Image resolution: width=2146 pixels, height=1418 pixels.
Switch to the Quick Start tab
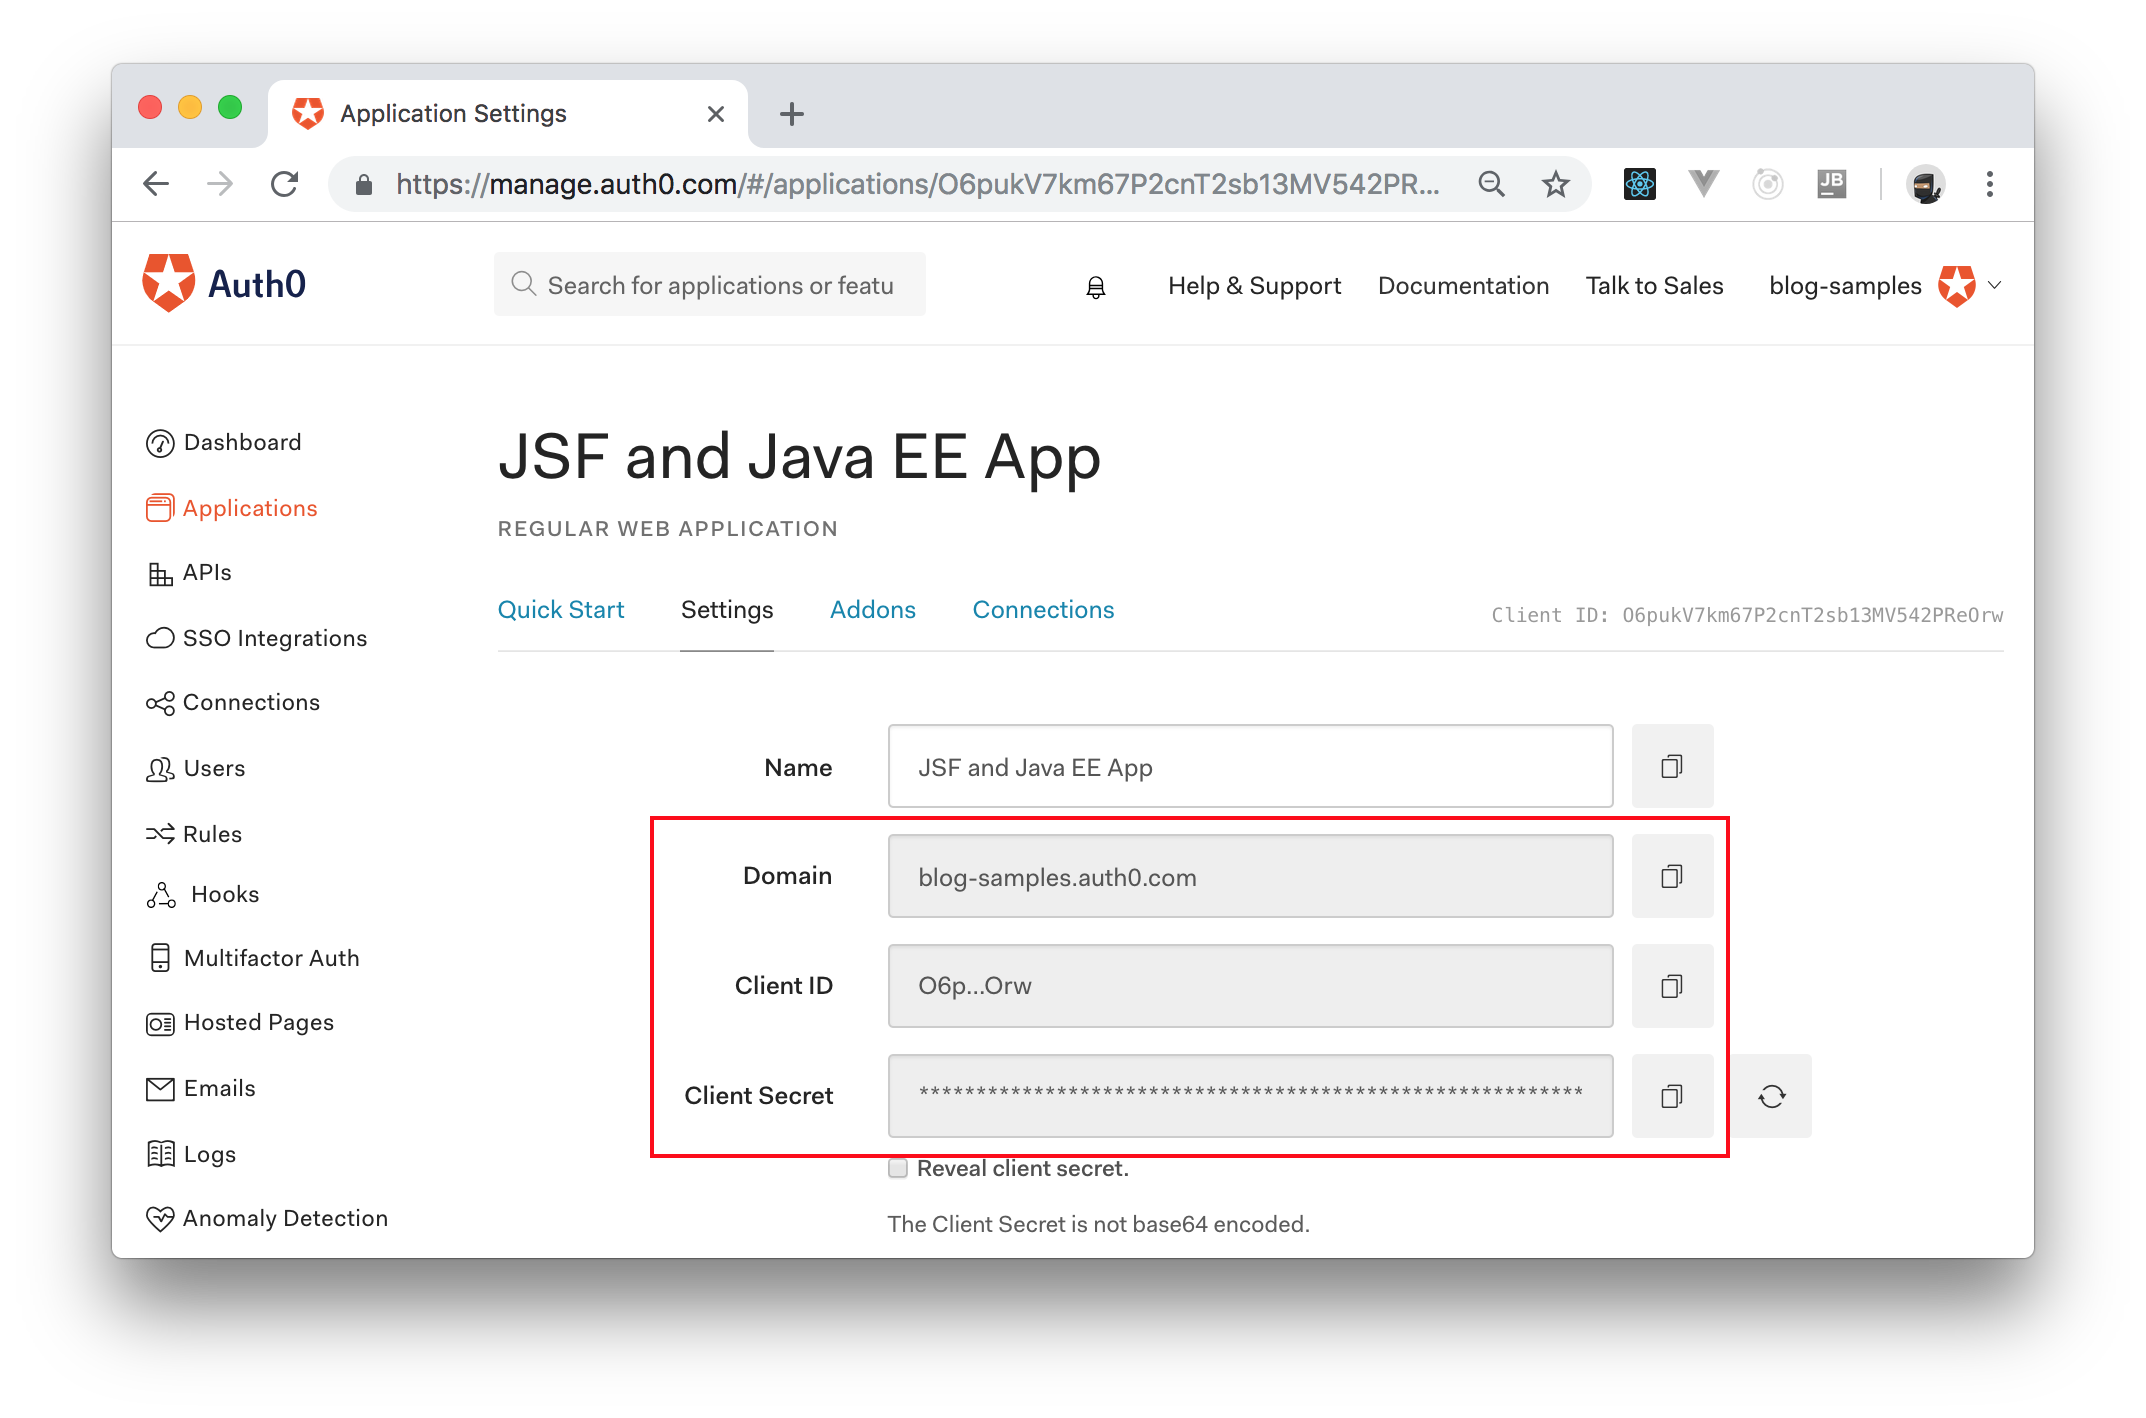(x=561, y=610)
